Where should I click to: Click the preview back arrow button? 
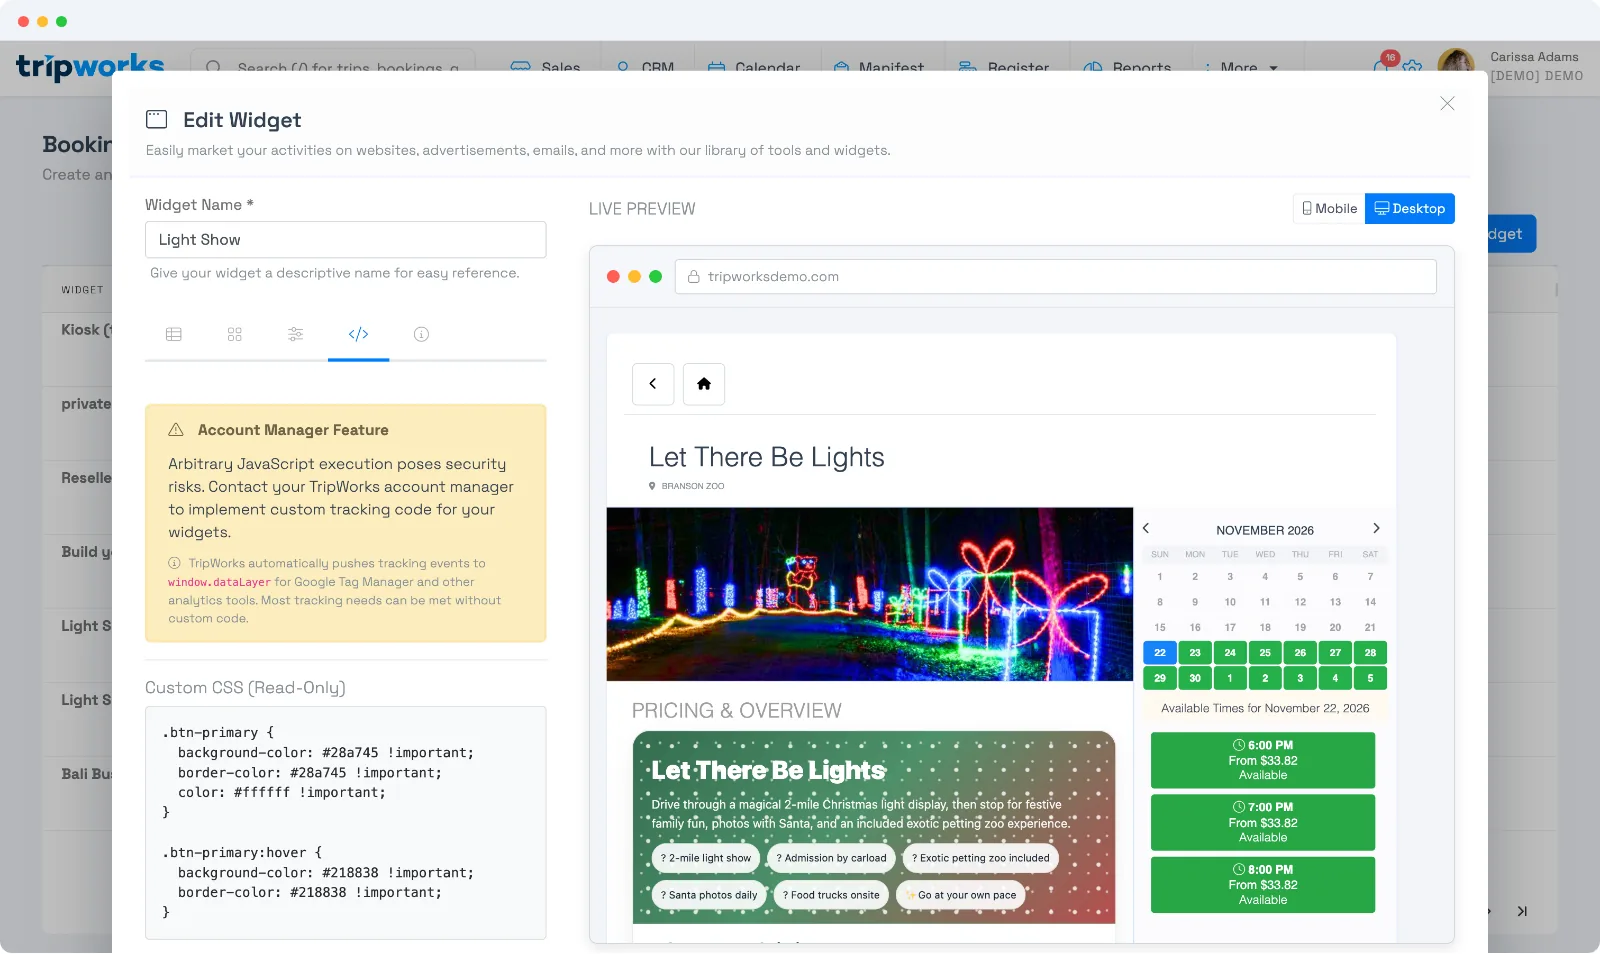653,384
